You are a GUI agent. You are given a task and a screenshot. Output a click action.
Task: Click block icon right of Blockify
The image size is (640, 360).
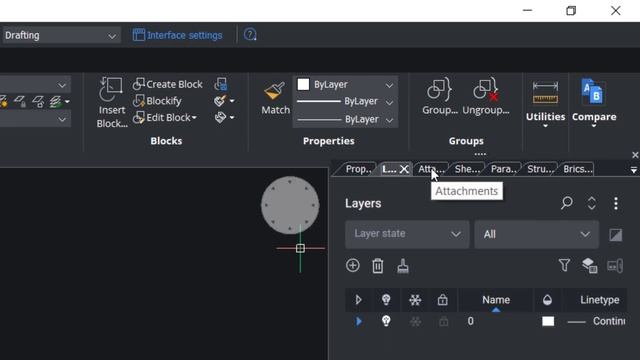click(x=220, y=101)
